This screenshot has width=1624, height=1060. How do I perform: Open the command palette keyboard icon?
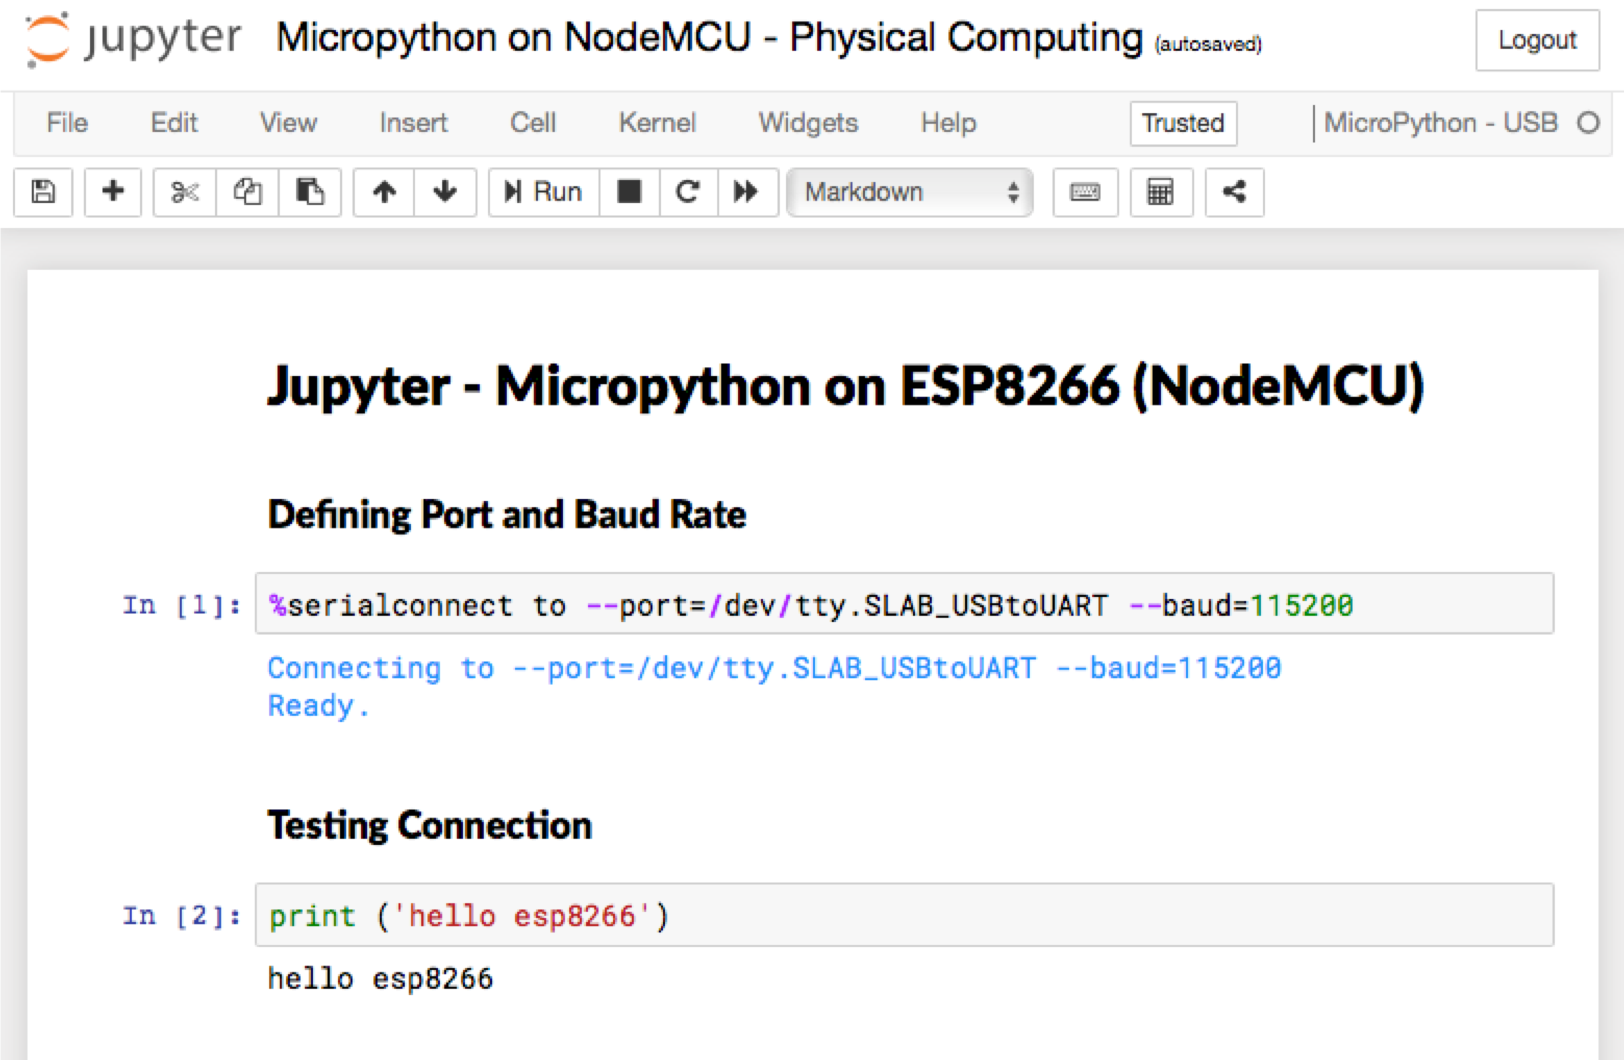pos(1085,192)
